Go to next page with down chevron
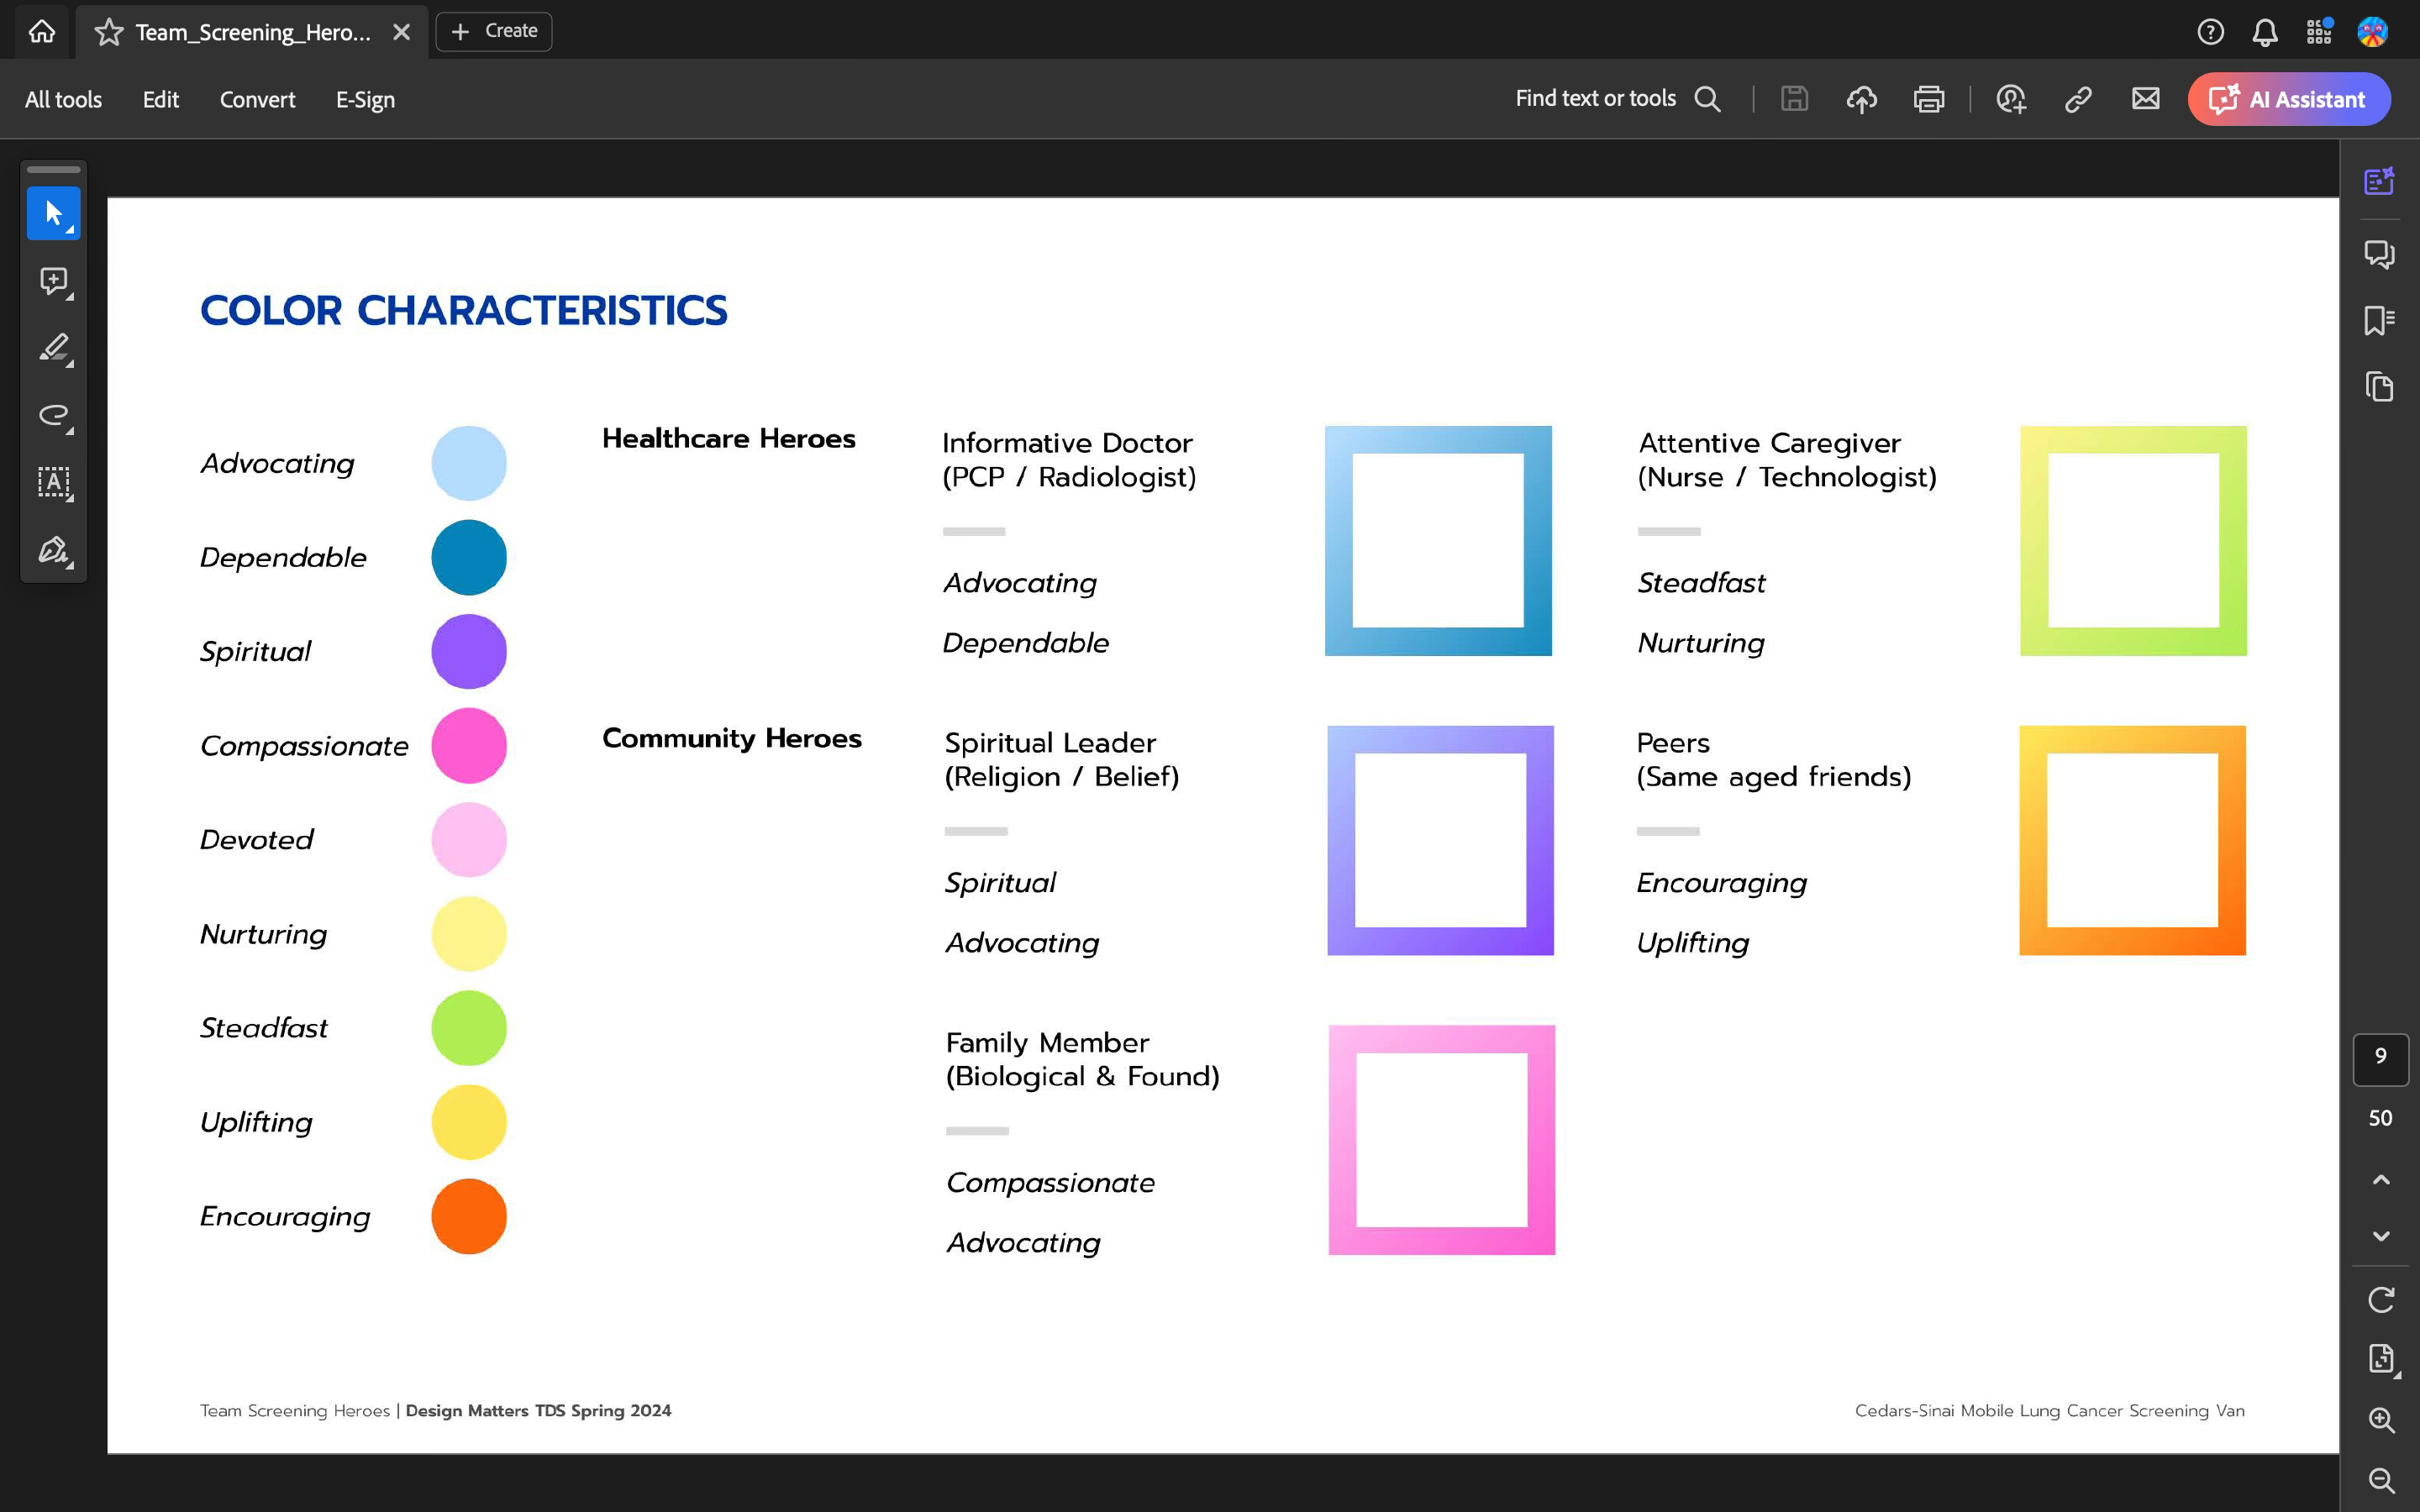 (x=2380, y=1236)
